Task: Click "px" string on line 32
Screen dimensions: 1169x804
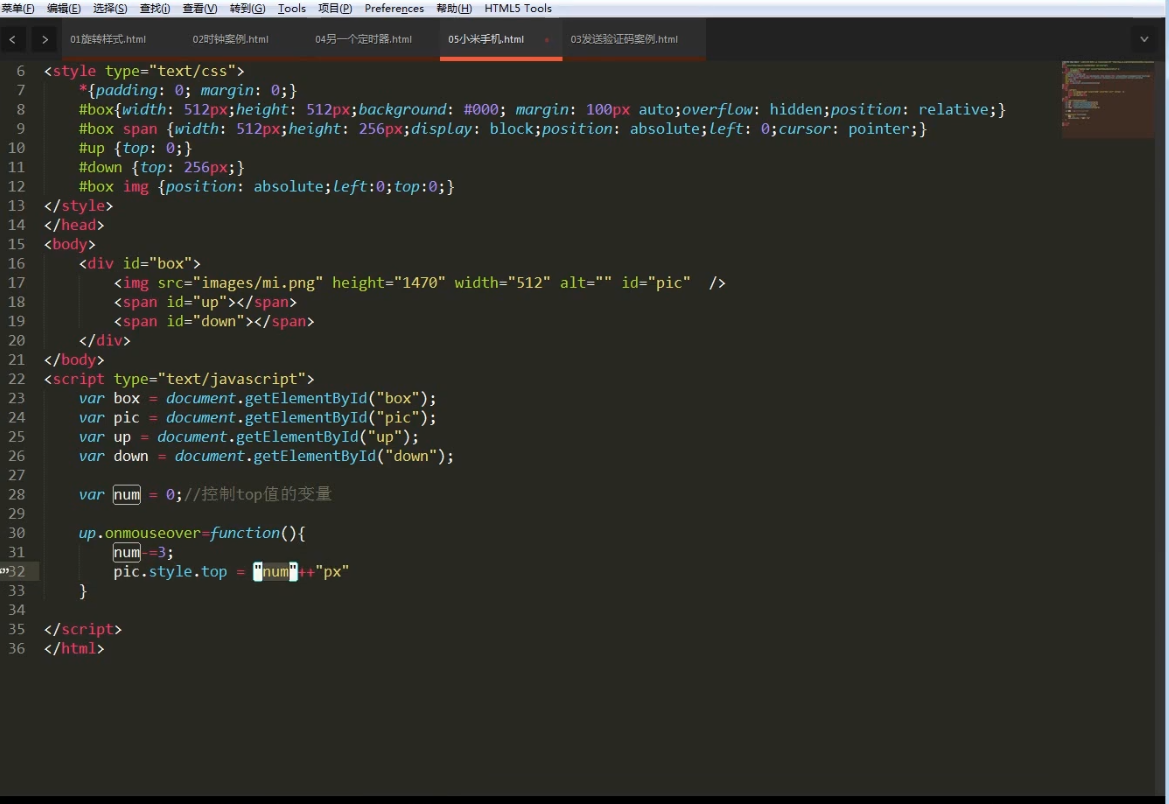Action: (x=332, y=572)
